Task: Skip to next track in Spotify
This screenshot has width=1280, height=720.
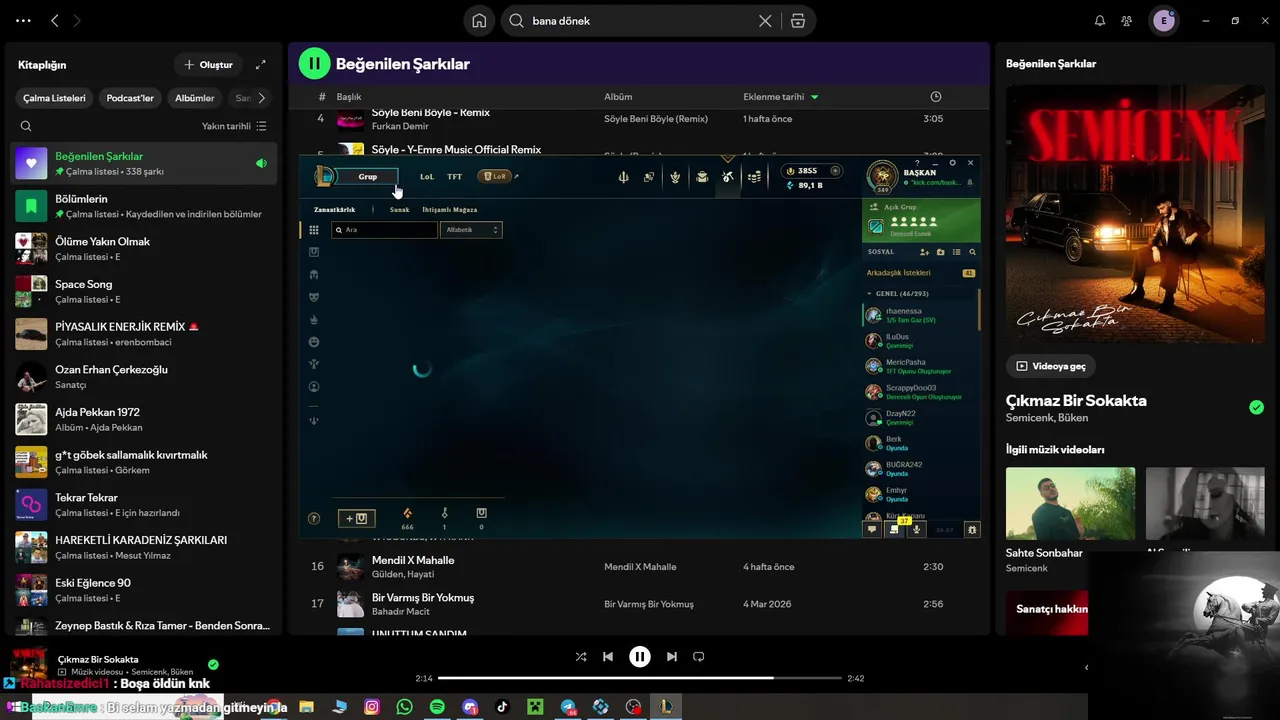Action: 672,657
